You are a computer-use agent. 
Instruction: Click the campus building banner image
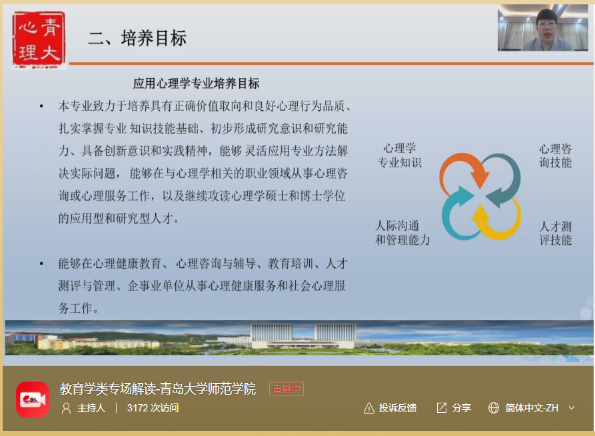pyautogui.click(x=299, y=338)
